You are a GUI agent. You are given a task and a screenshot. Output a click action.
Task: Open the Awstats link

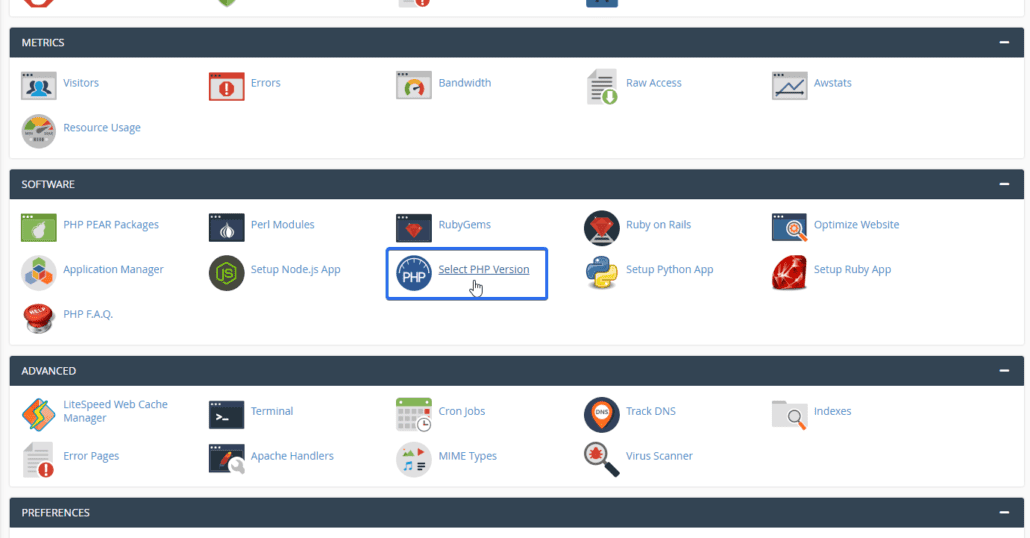pos(832,83)
